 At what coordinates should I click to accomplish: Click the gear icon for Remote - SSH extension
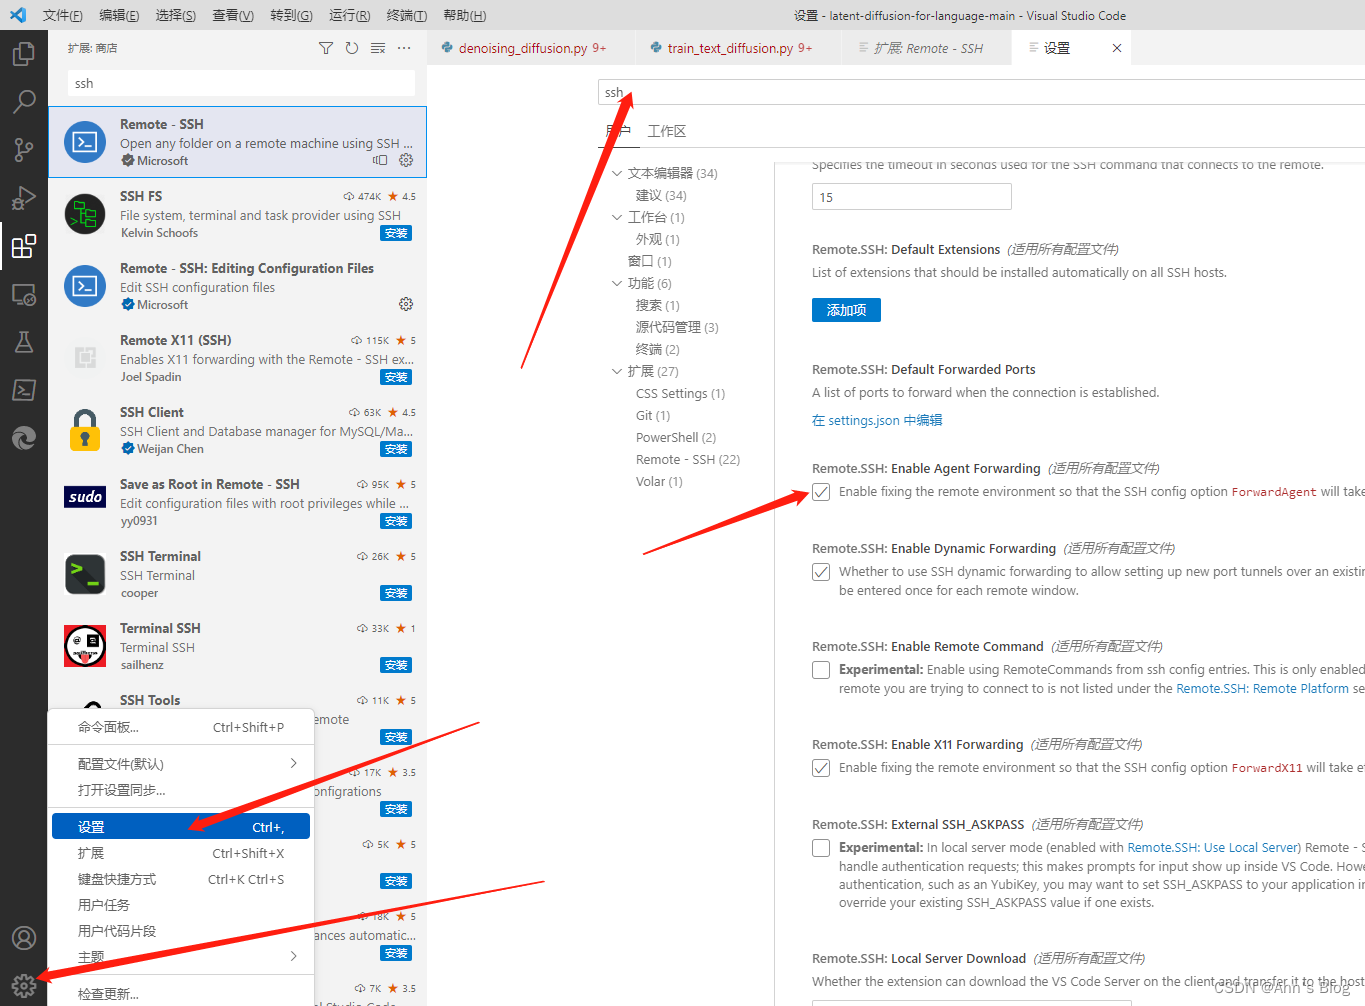tap(406, 160)
